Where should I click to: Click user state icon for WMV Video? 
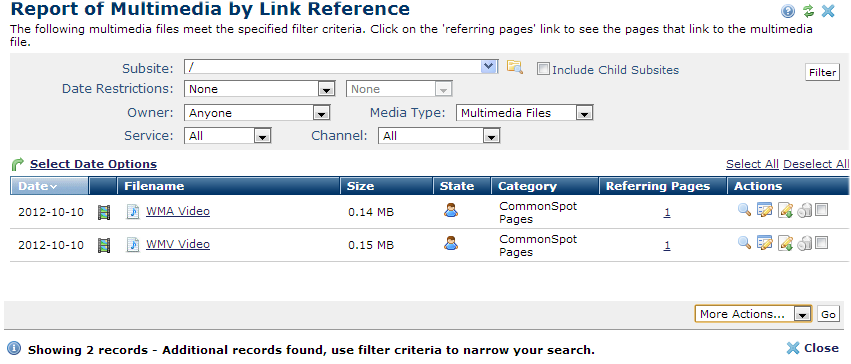point(450,243)
